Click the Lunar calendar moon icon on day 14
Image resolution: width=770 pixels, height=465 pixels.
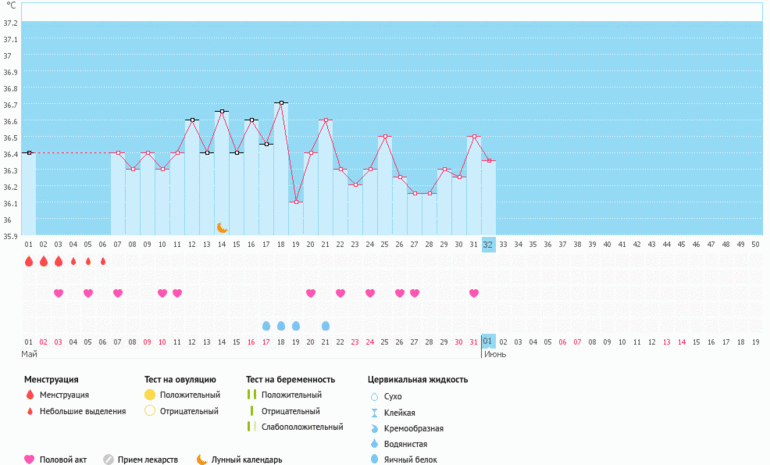tap(222, 228)
